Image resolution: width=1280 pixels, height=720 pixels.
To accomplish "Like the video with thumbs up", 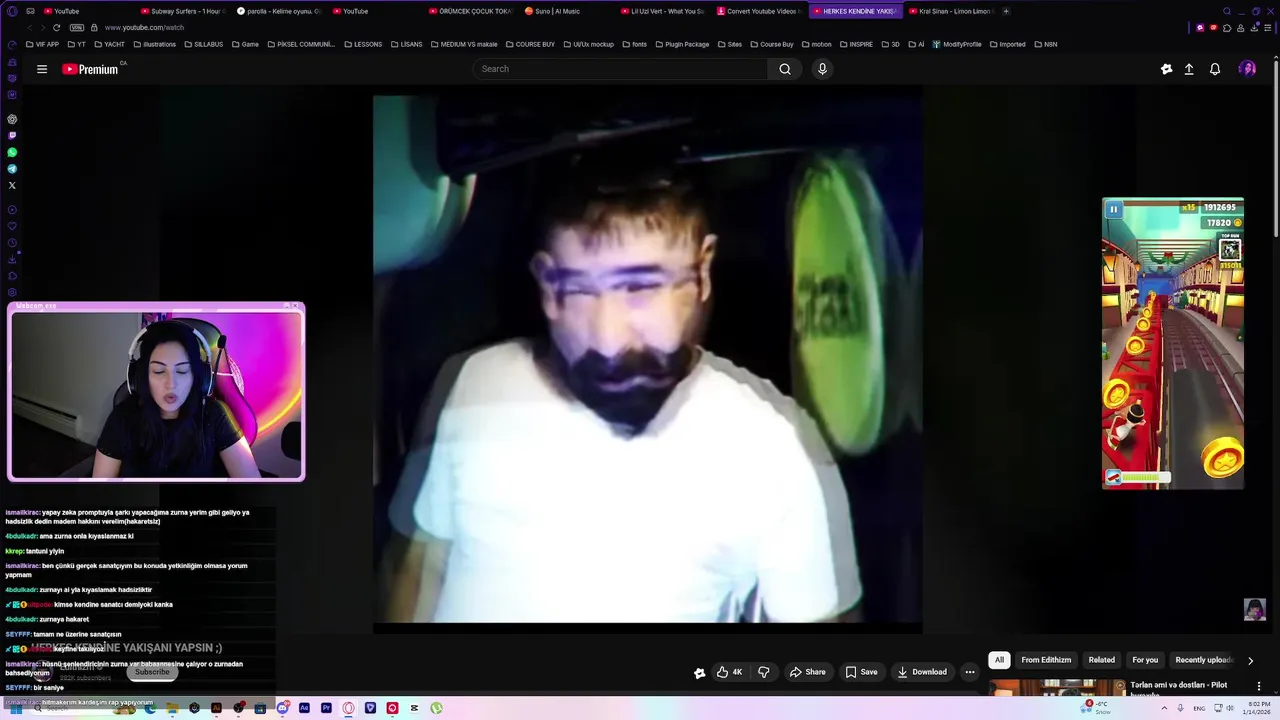I will [x=729, y=672].
